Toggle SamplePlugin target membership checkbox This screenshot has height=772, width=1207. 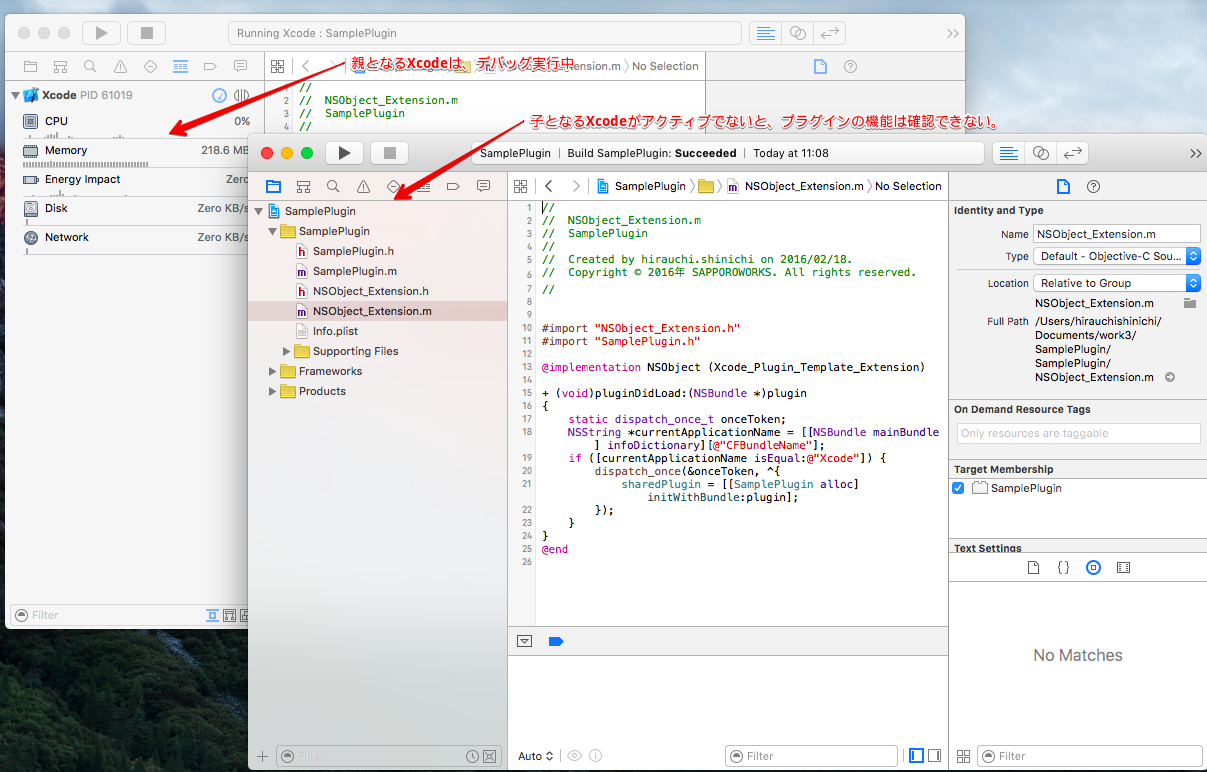(x=958, y=488)
